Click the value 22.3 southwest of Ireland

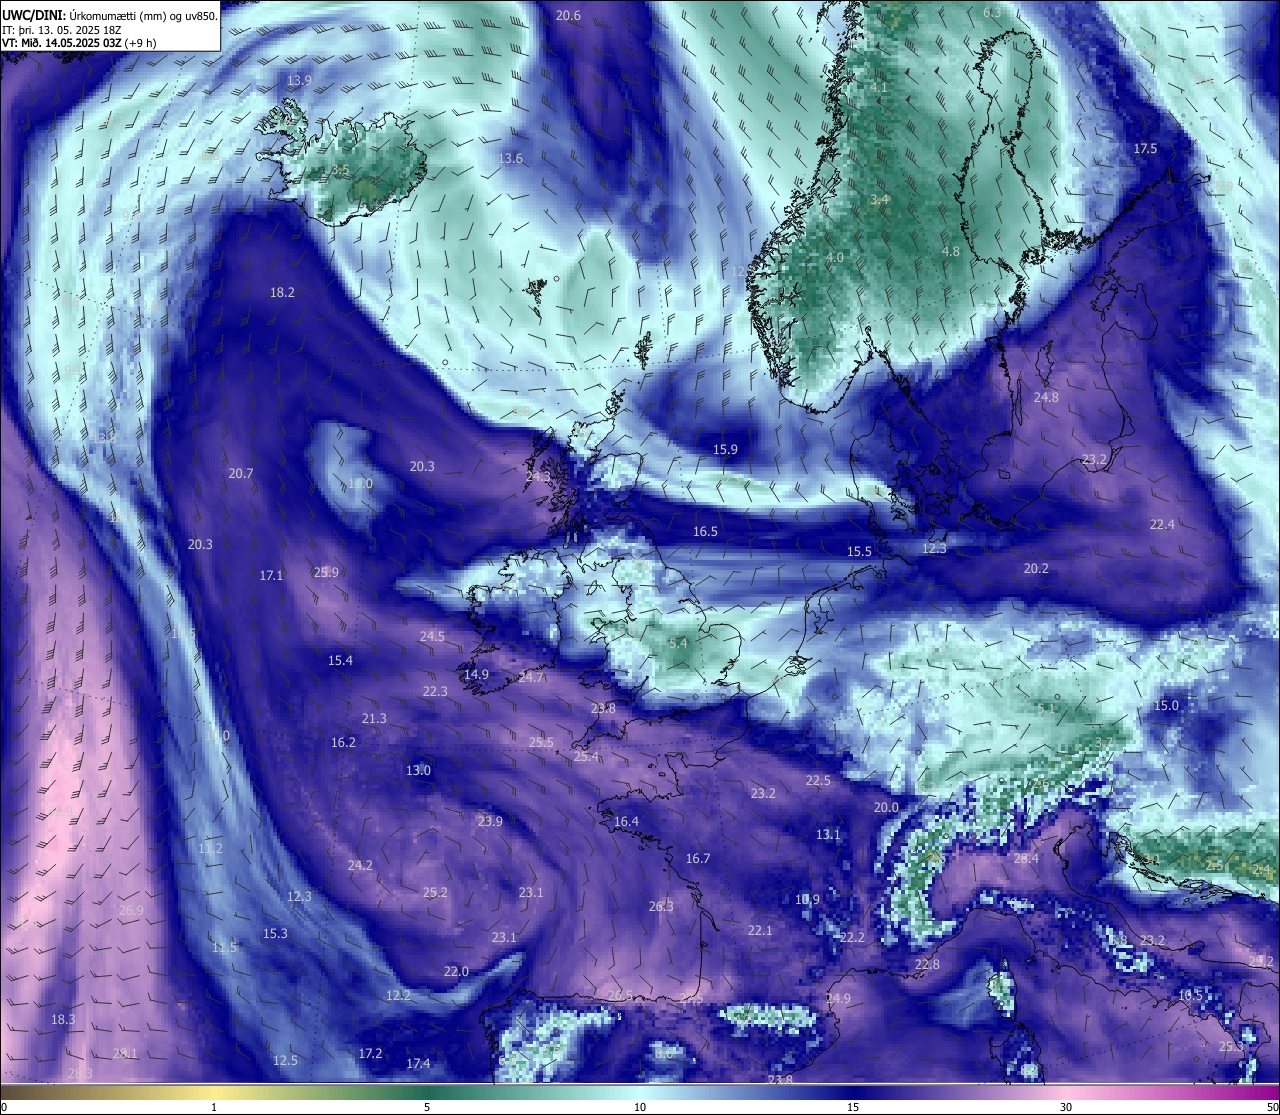coord(435,691)
